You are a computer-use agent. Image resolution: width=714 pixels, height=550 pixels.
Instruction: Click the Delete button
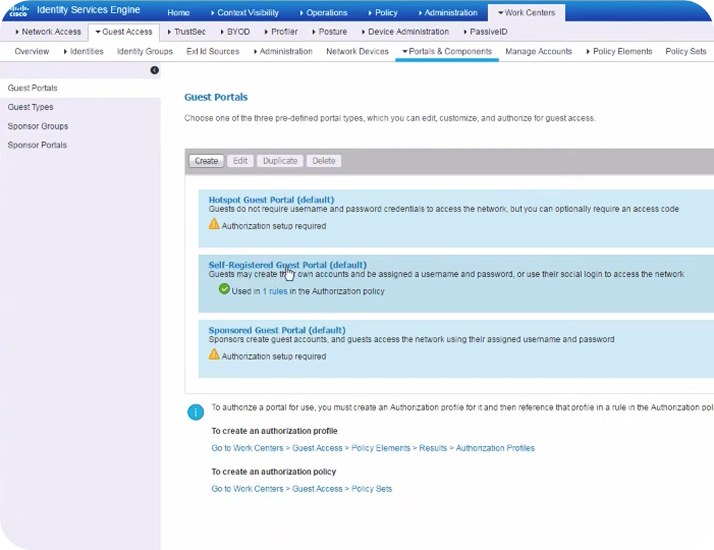(x=324, y=161)
